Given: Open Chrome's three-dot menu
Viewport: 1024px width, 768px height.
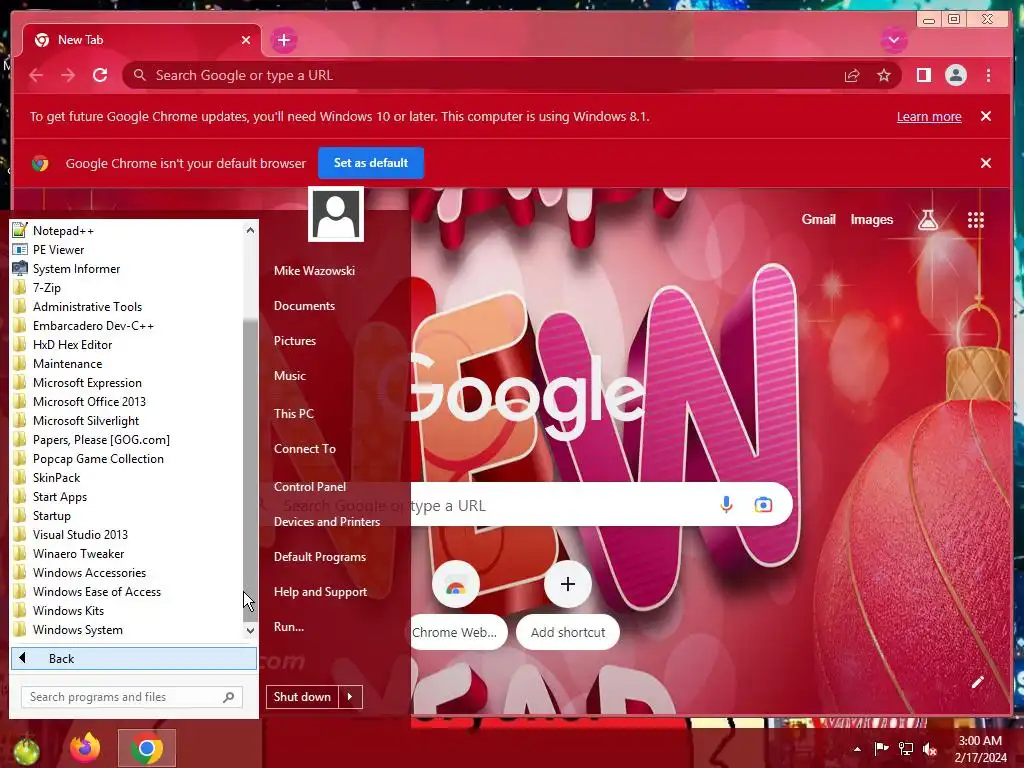Looking at the screenshot, I should (x=988, y=75).
